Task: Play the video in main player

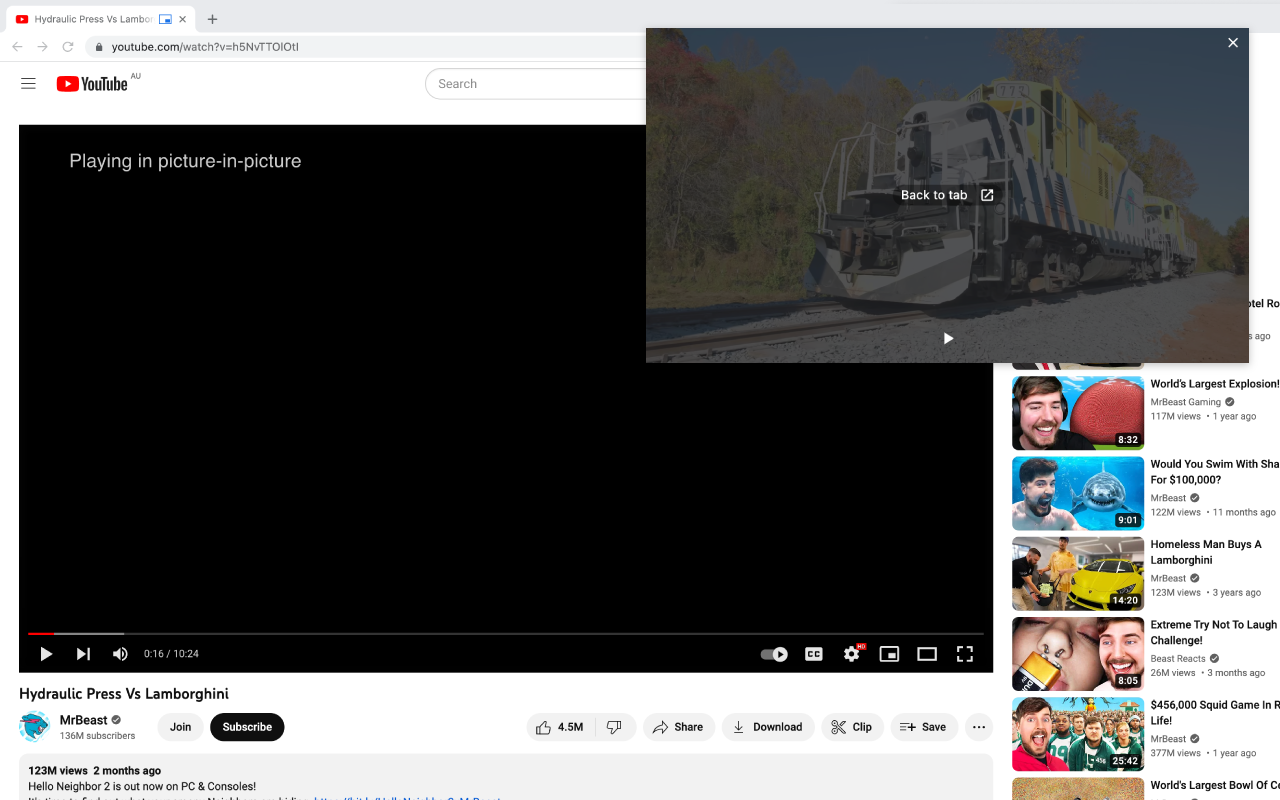Action: (45, 654)
